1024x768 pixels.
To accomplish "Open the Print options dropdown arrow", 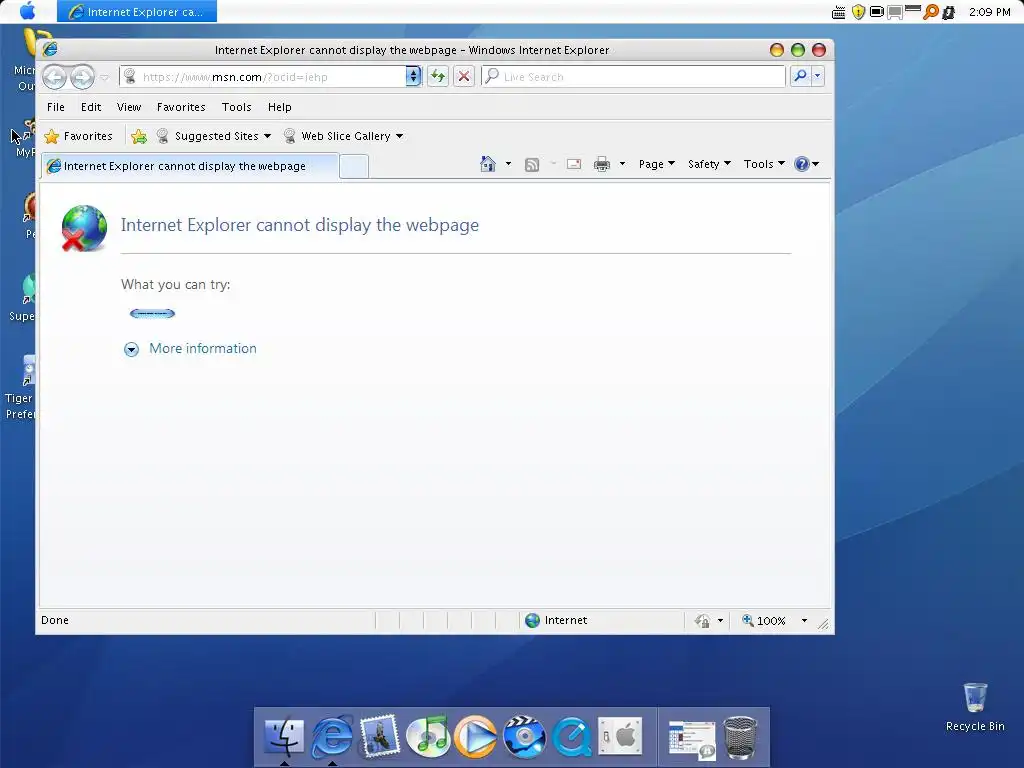I will (622, 164).
